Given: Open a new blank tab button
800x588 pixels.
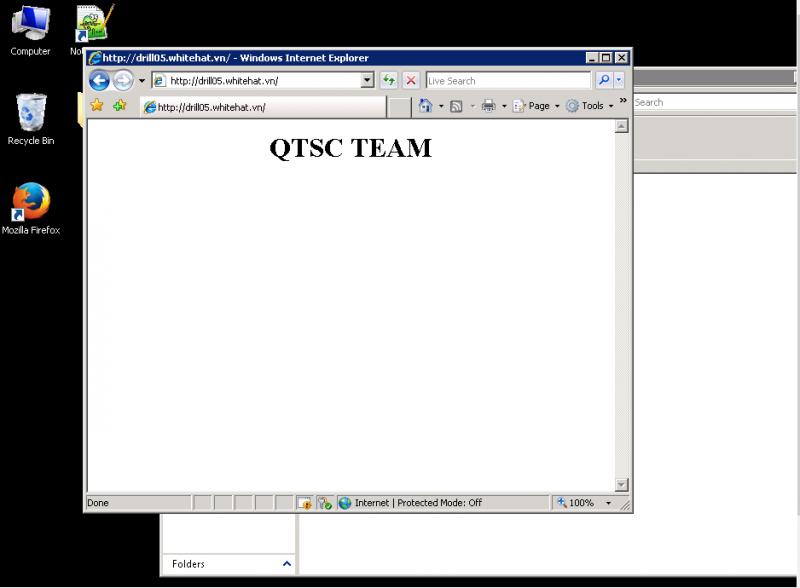Looking at the screenshot, I should click(x=399, y=107).
